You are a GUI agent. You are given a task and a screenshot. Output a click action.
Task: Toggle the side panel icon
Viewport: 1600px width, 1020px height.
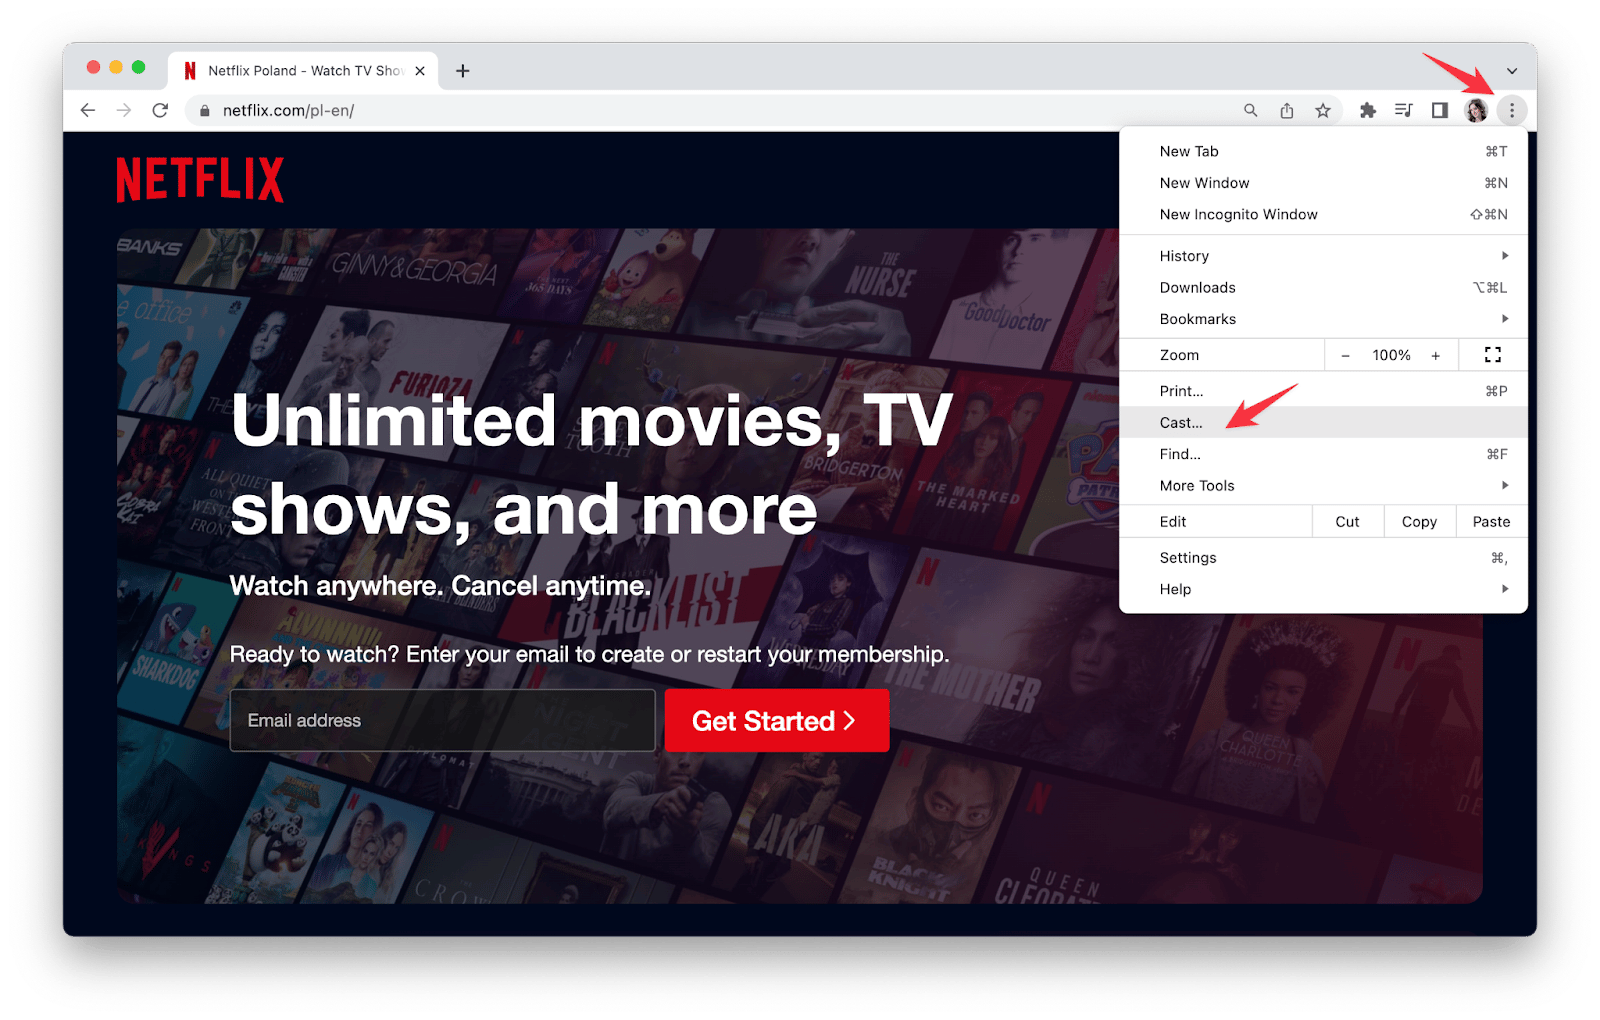click(1440, 110)
